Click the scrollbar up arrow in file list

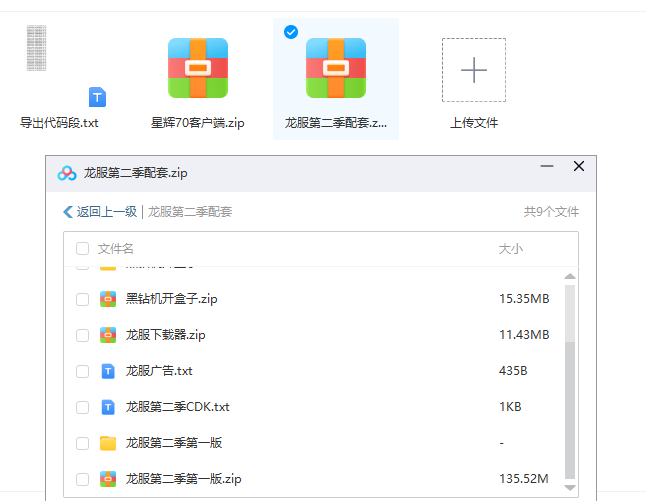(570, 277)
